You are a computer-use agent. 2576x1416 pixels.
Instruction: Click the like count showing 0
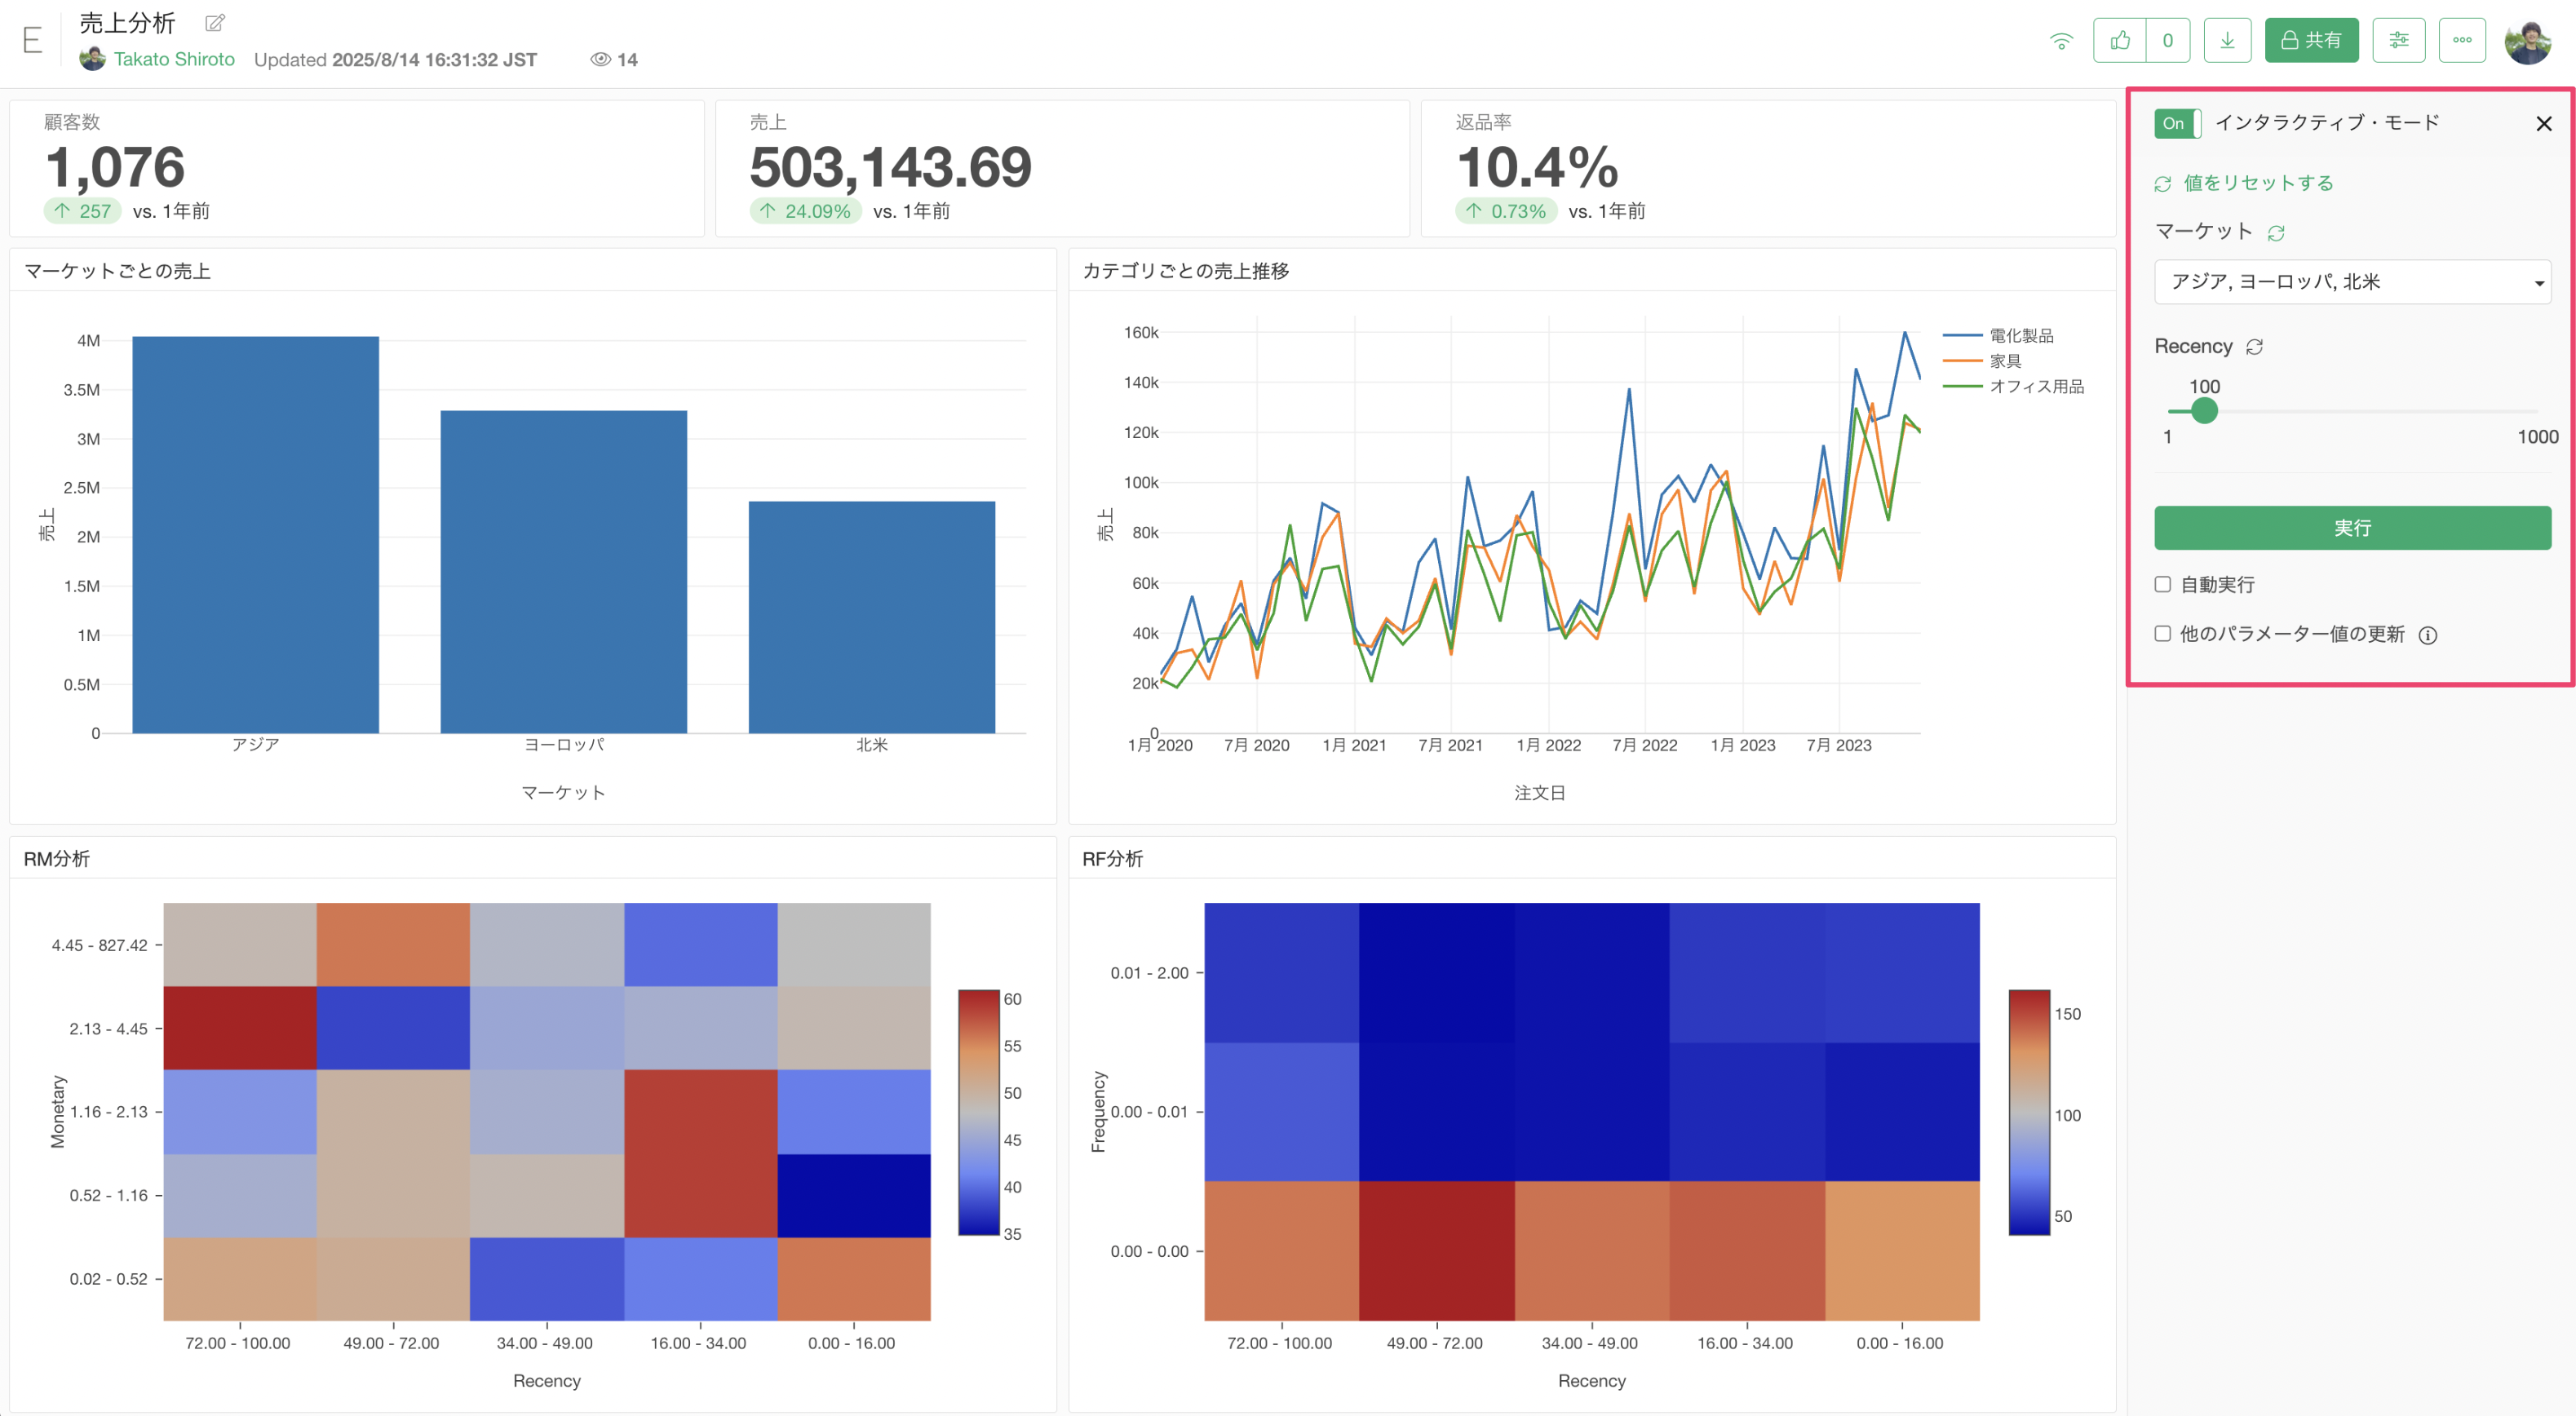[x=2167, y=40]
